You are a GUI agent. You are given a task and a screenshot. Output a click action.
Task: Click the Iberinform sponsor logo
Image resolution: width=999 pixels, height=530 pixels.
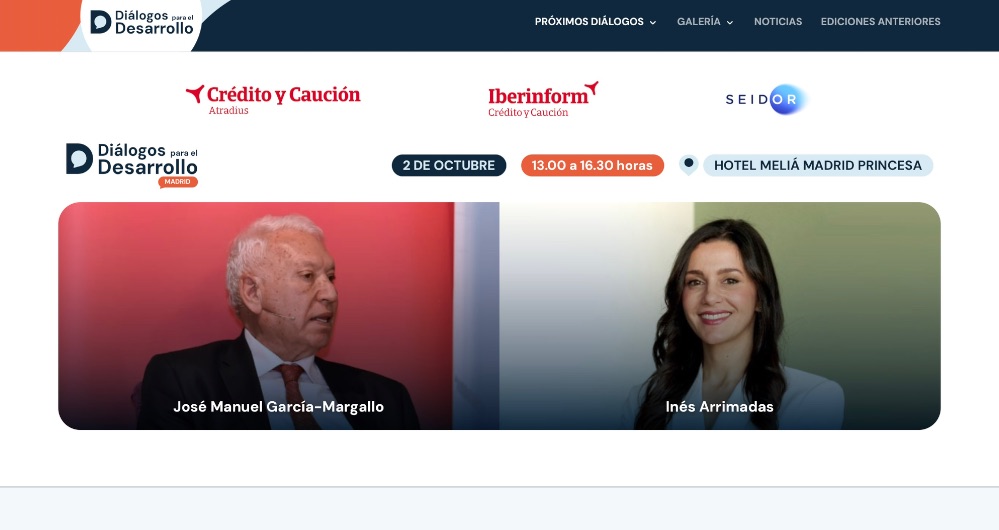[543, 99]
